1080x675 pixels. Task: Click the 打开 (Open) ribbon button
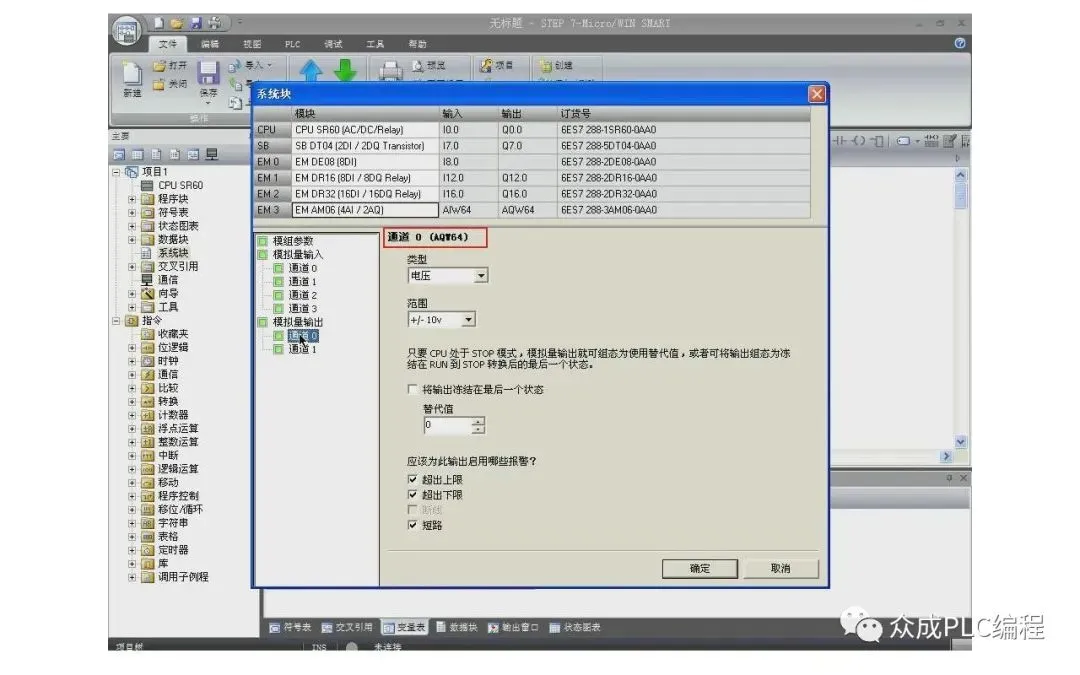pyautogui.click(x=170, y=65)
